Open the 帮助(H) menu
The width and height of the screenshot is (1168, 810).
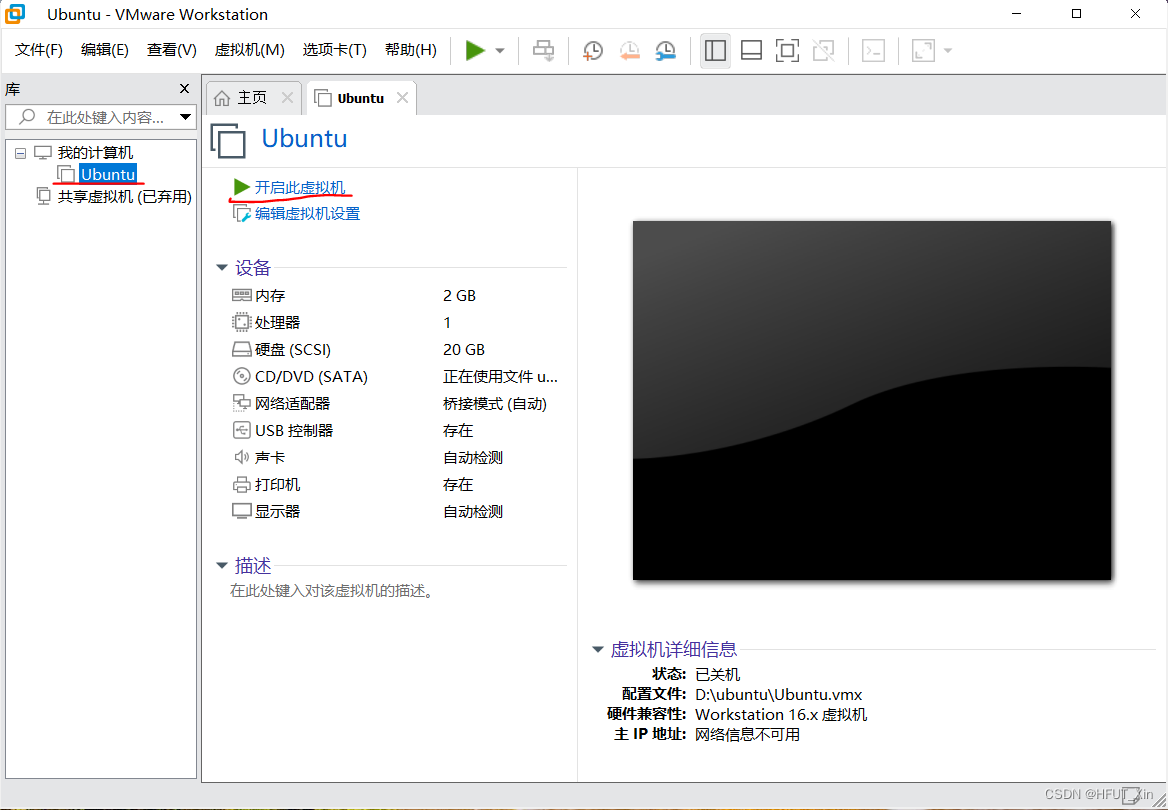point(410,50)
